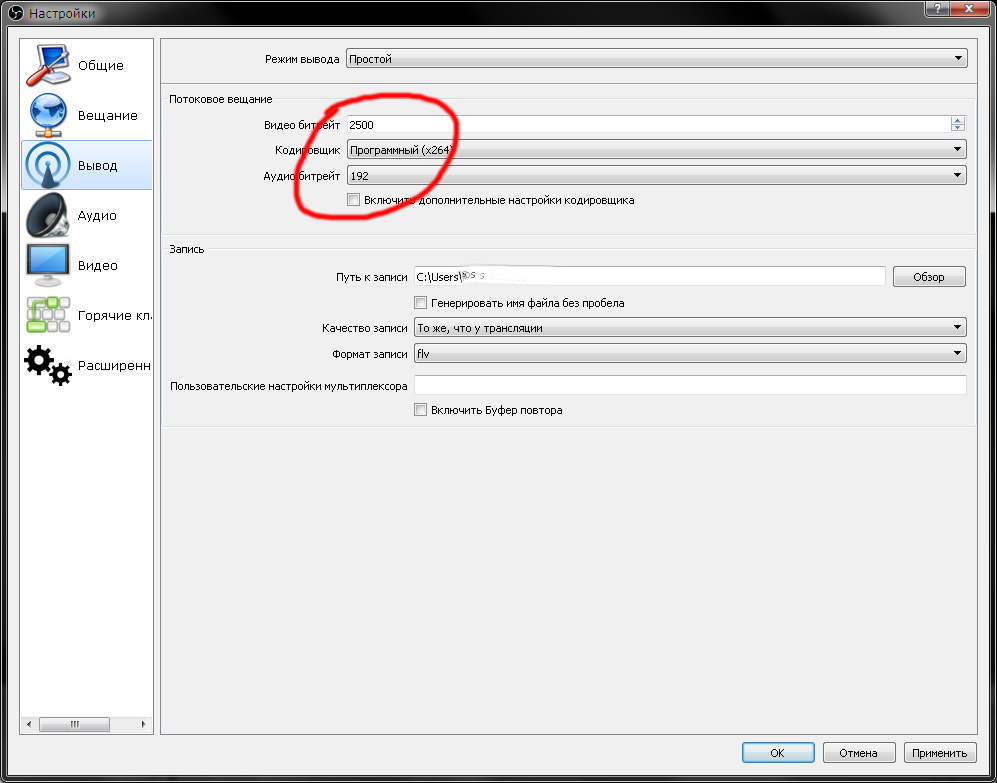Click the Обзор browse button
This screenshot has height=783, width=997.
[x=929, y=277]
